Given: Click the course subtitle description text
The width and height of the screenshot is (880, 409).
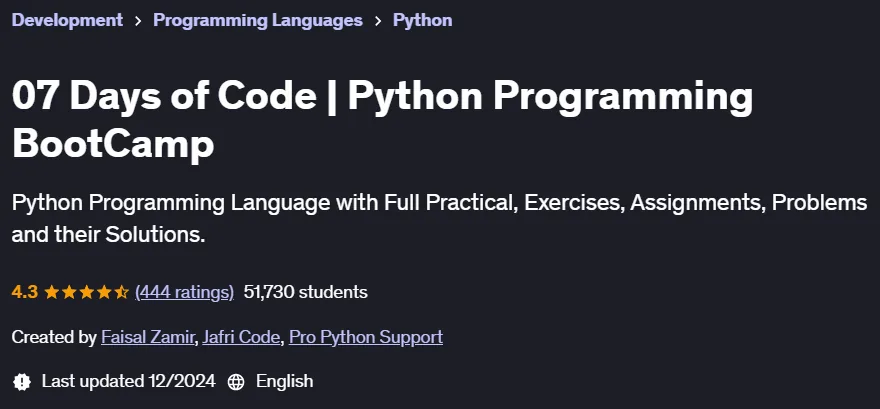Looking at the screenshot, I should [439, 219].
